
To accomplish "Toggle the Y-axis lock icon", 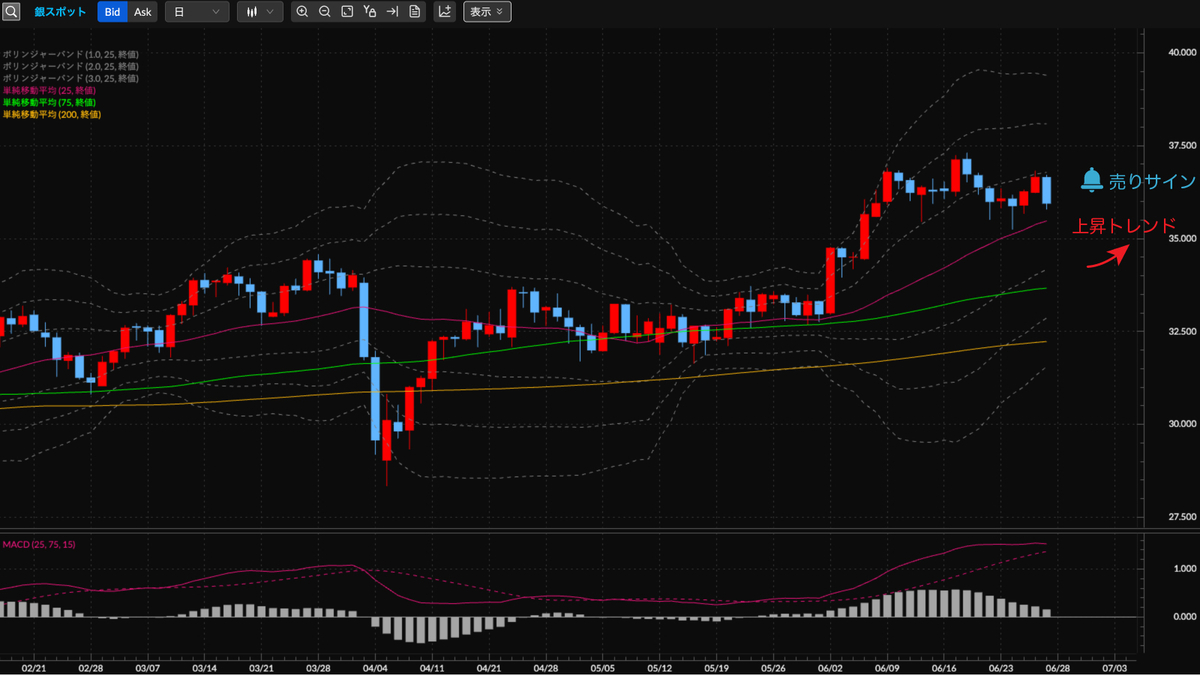I will [x=370, y=12].
